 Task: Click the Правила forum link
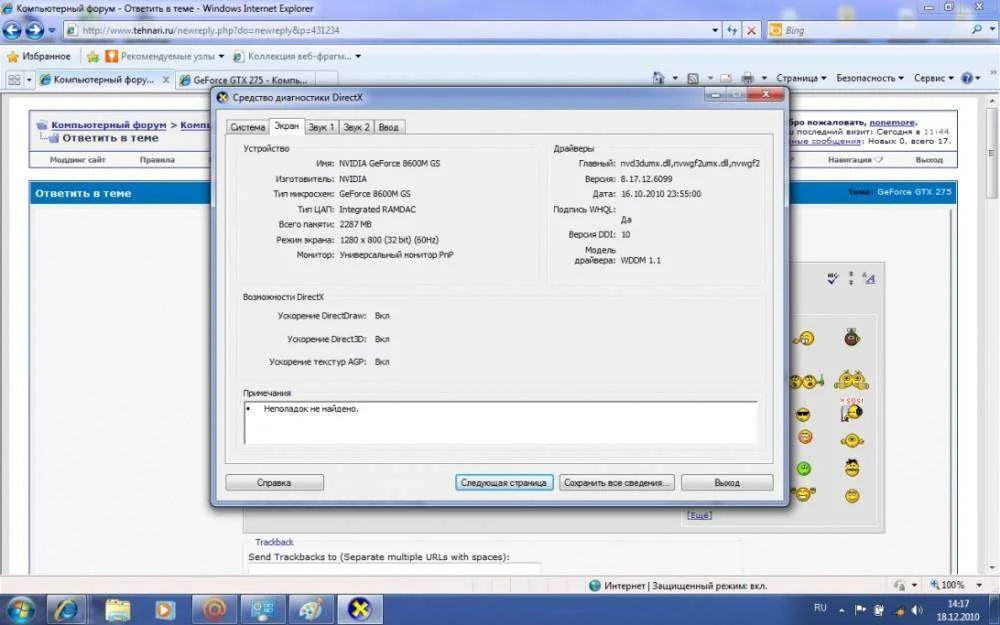pos(157,159)
